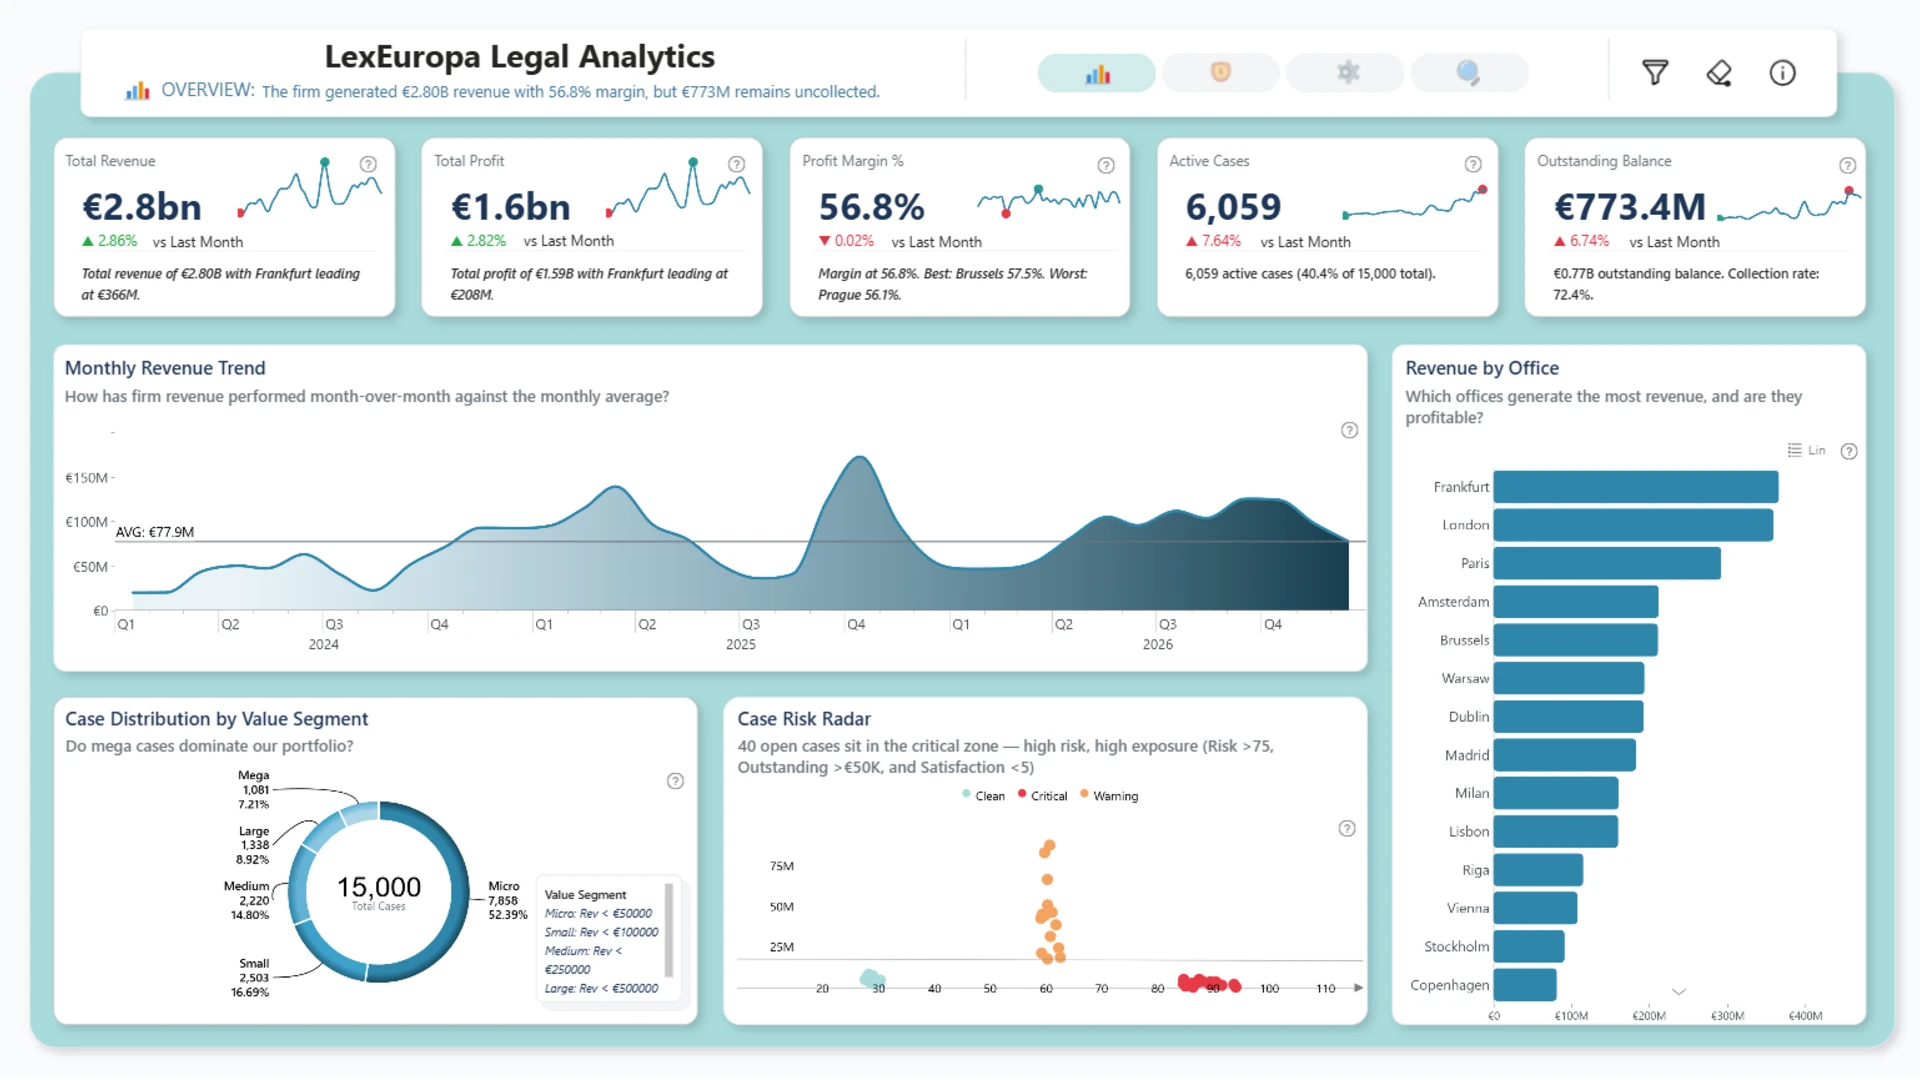Select the Frankfurt revenue bar
Screen dimensions: 1920x1080
coord(1636,487)
